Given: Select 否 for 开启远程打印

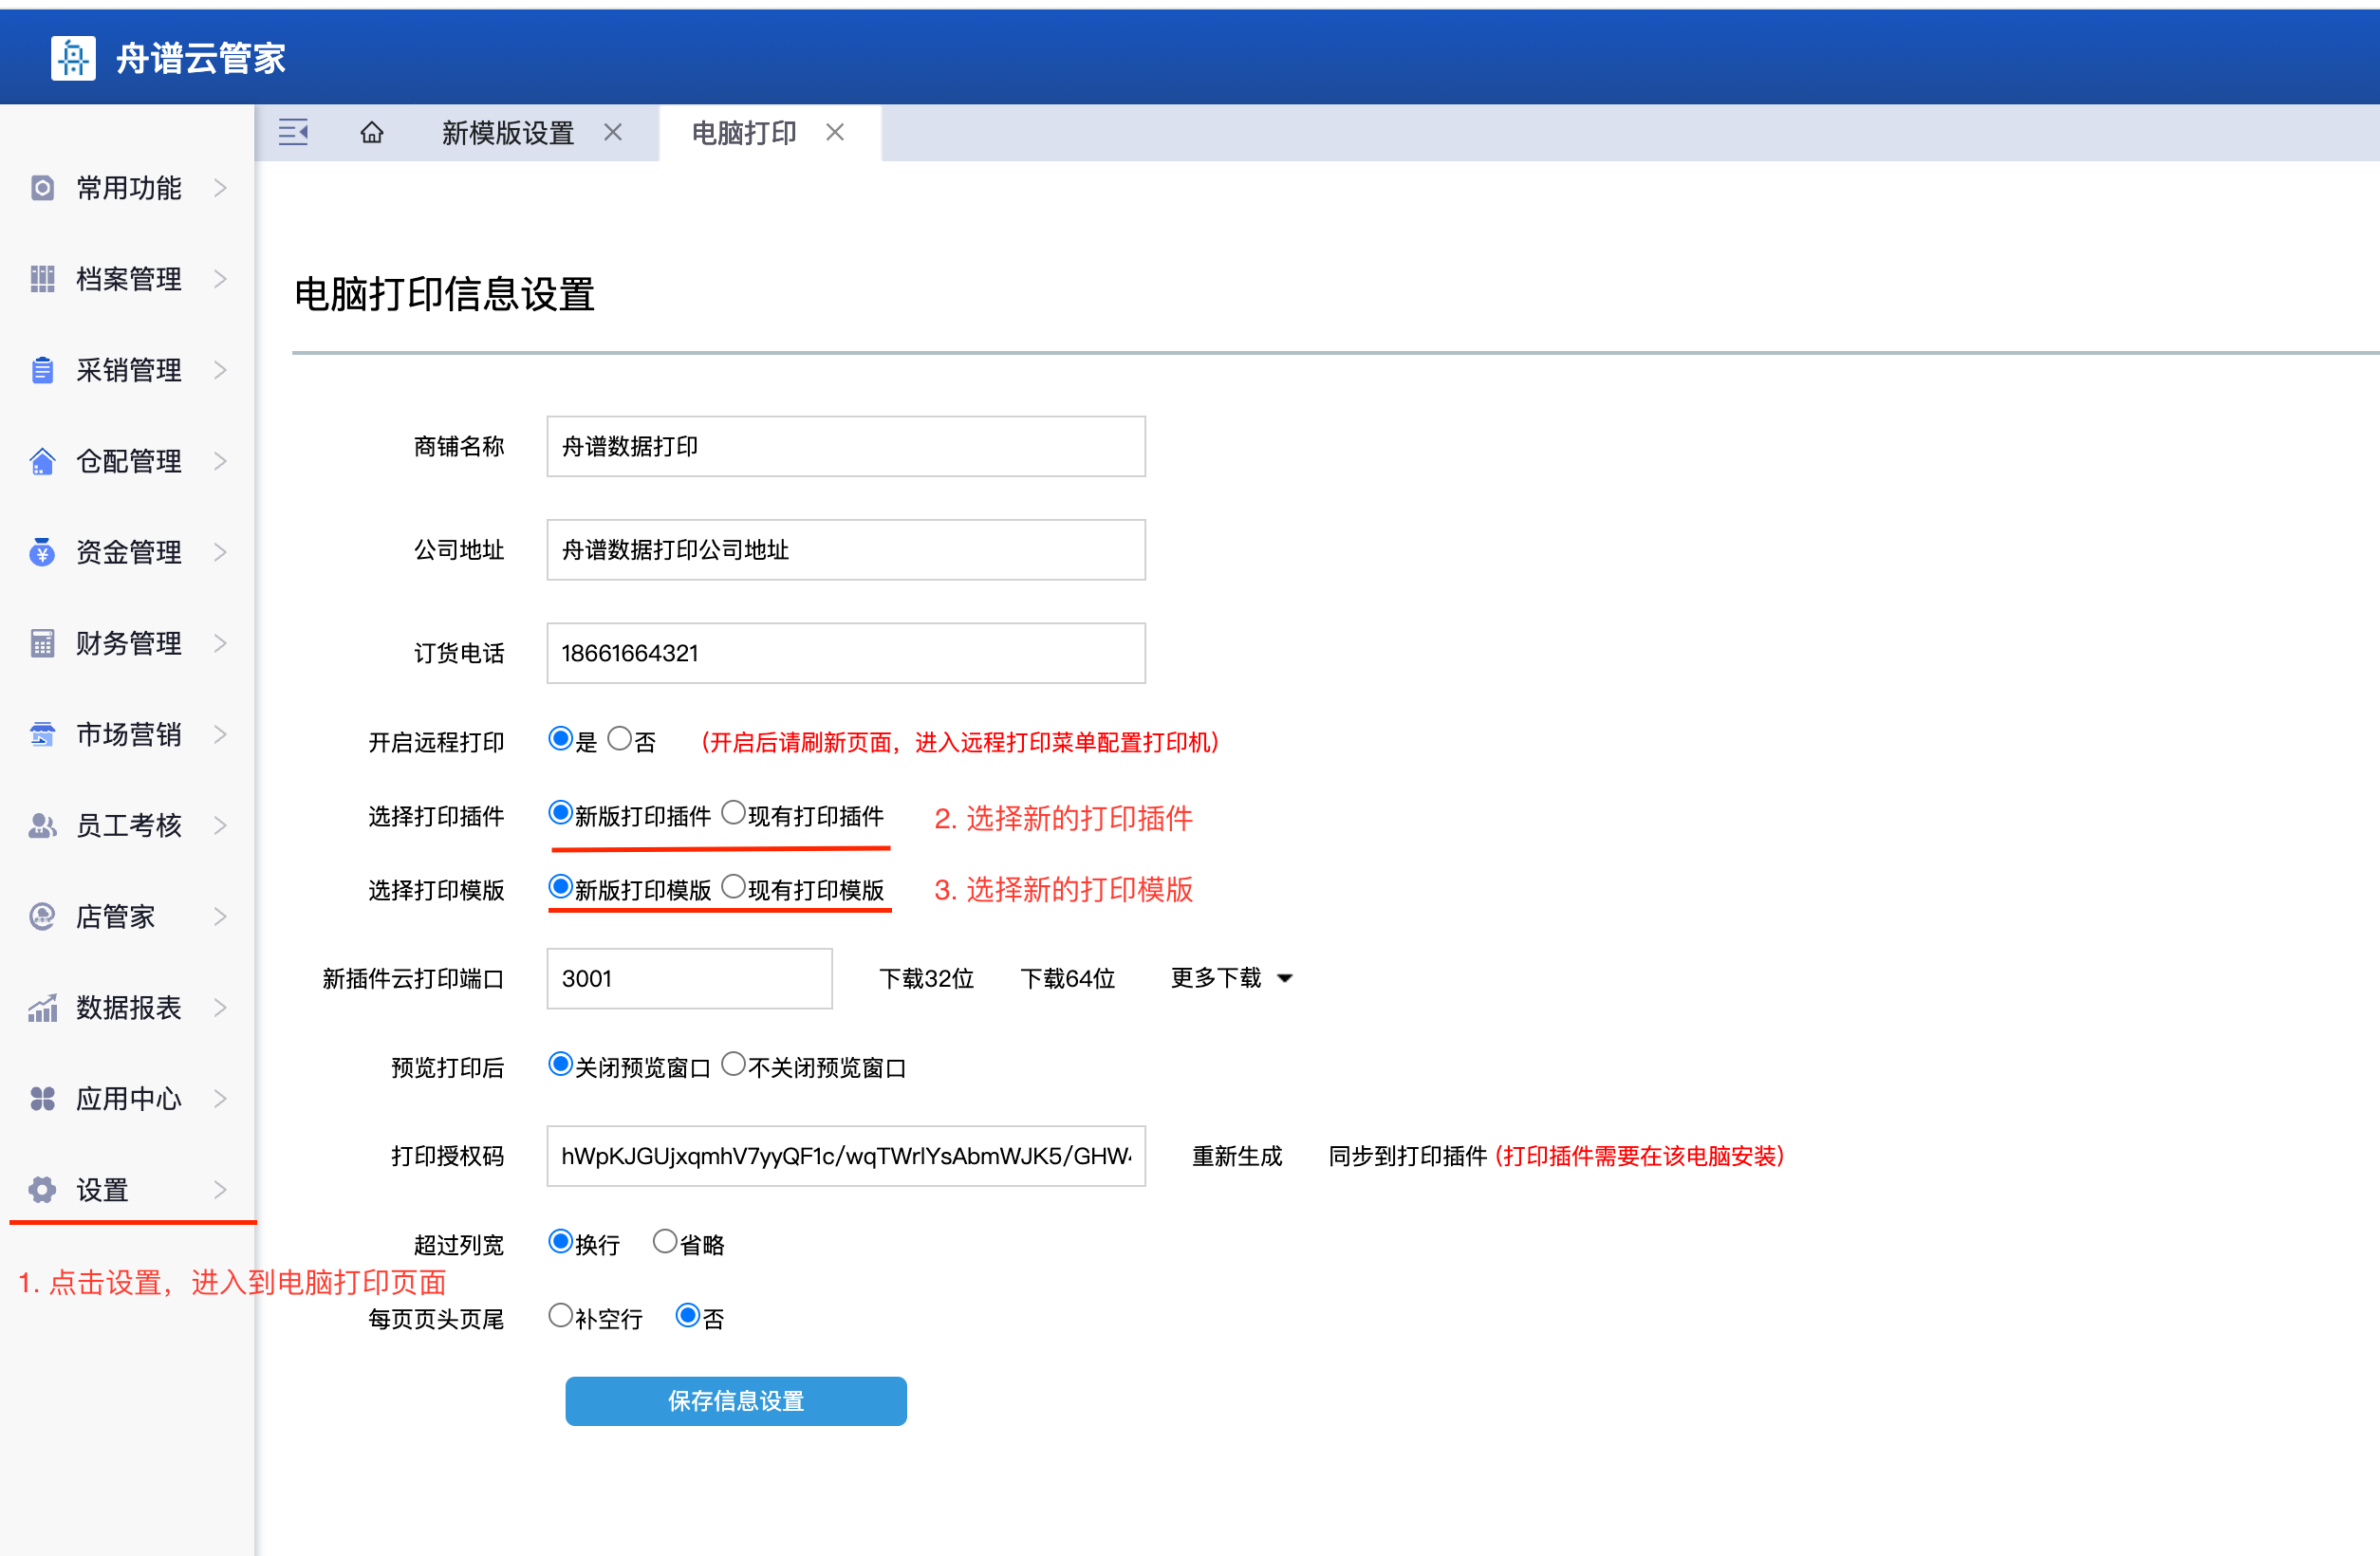Looking at the screenshot, I should 620,739.
